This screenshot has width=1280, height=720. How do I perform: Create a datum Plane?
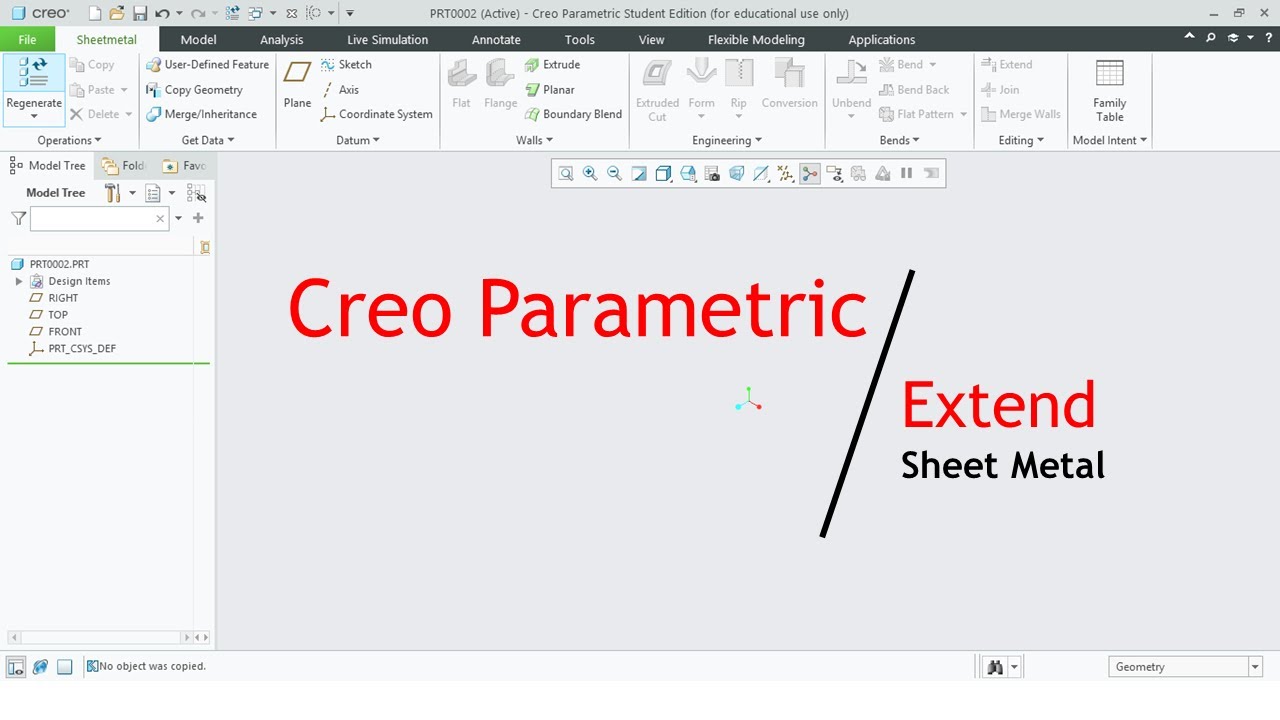click(x=297, y=83)
